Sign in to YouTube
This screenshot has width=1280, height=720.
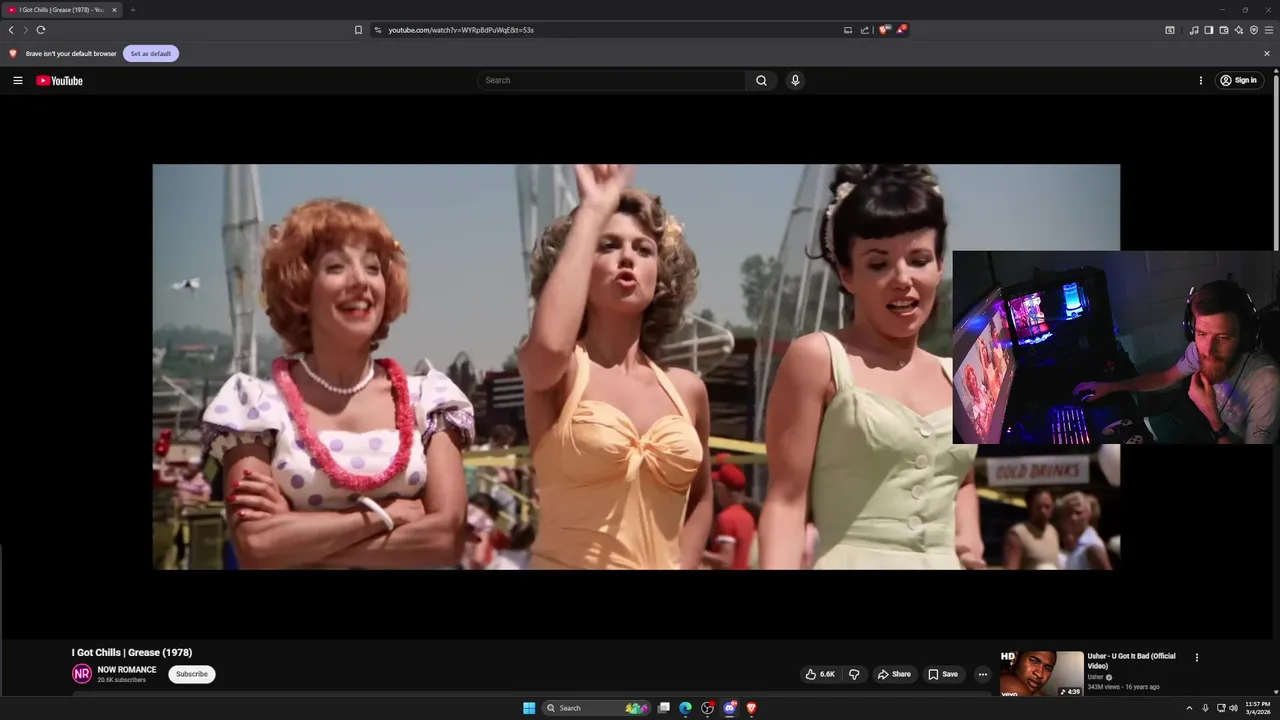pyautogui.click(x=1238, y=80)
